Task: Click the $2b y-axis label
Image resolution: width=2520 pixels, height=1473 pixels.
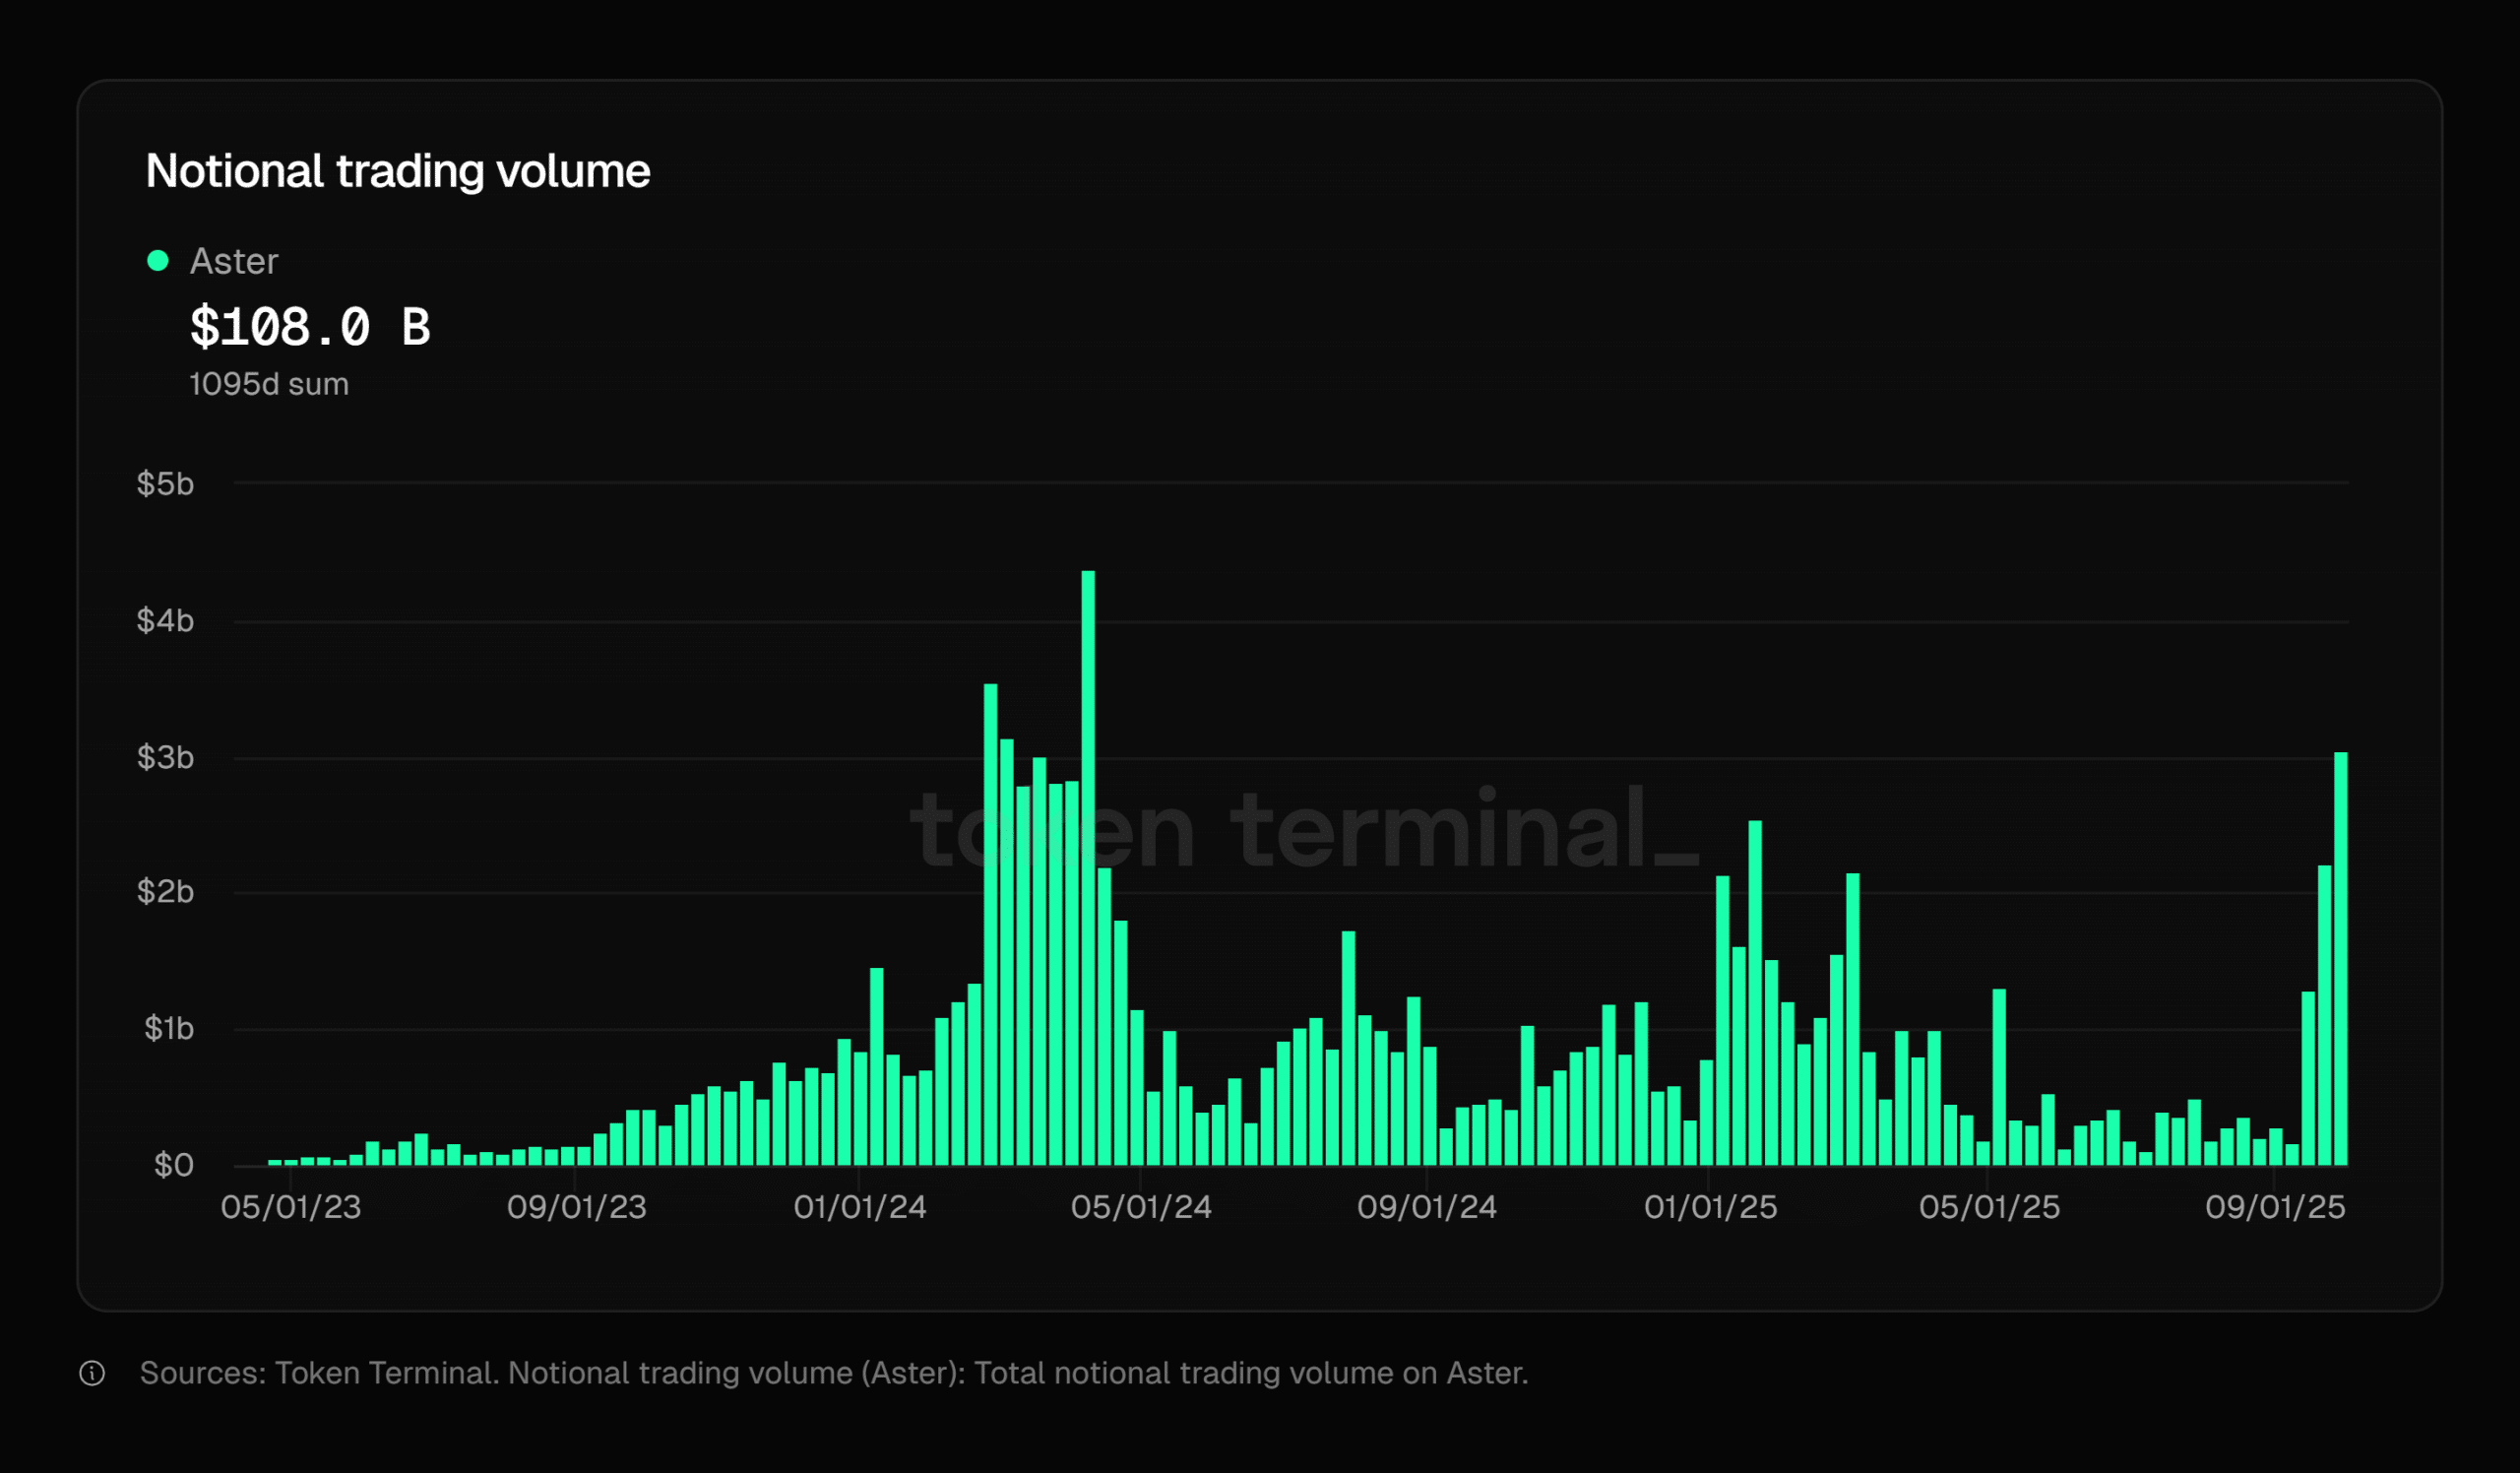Action: (165, 892)
